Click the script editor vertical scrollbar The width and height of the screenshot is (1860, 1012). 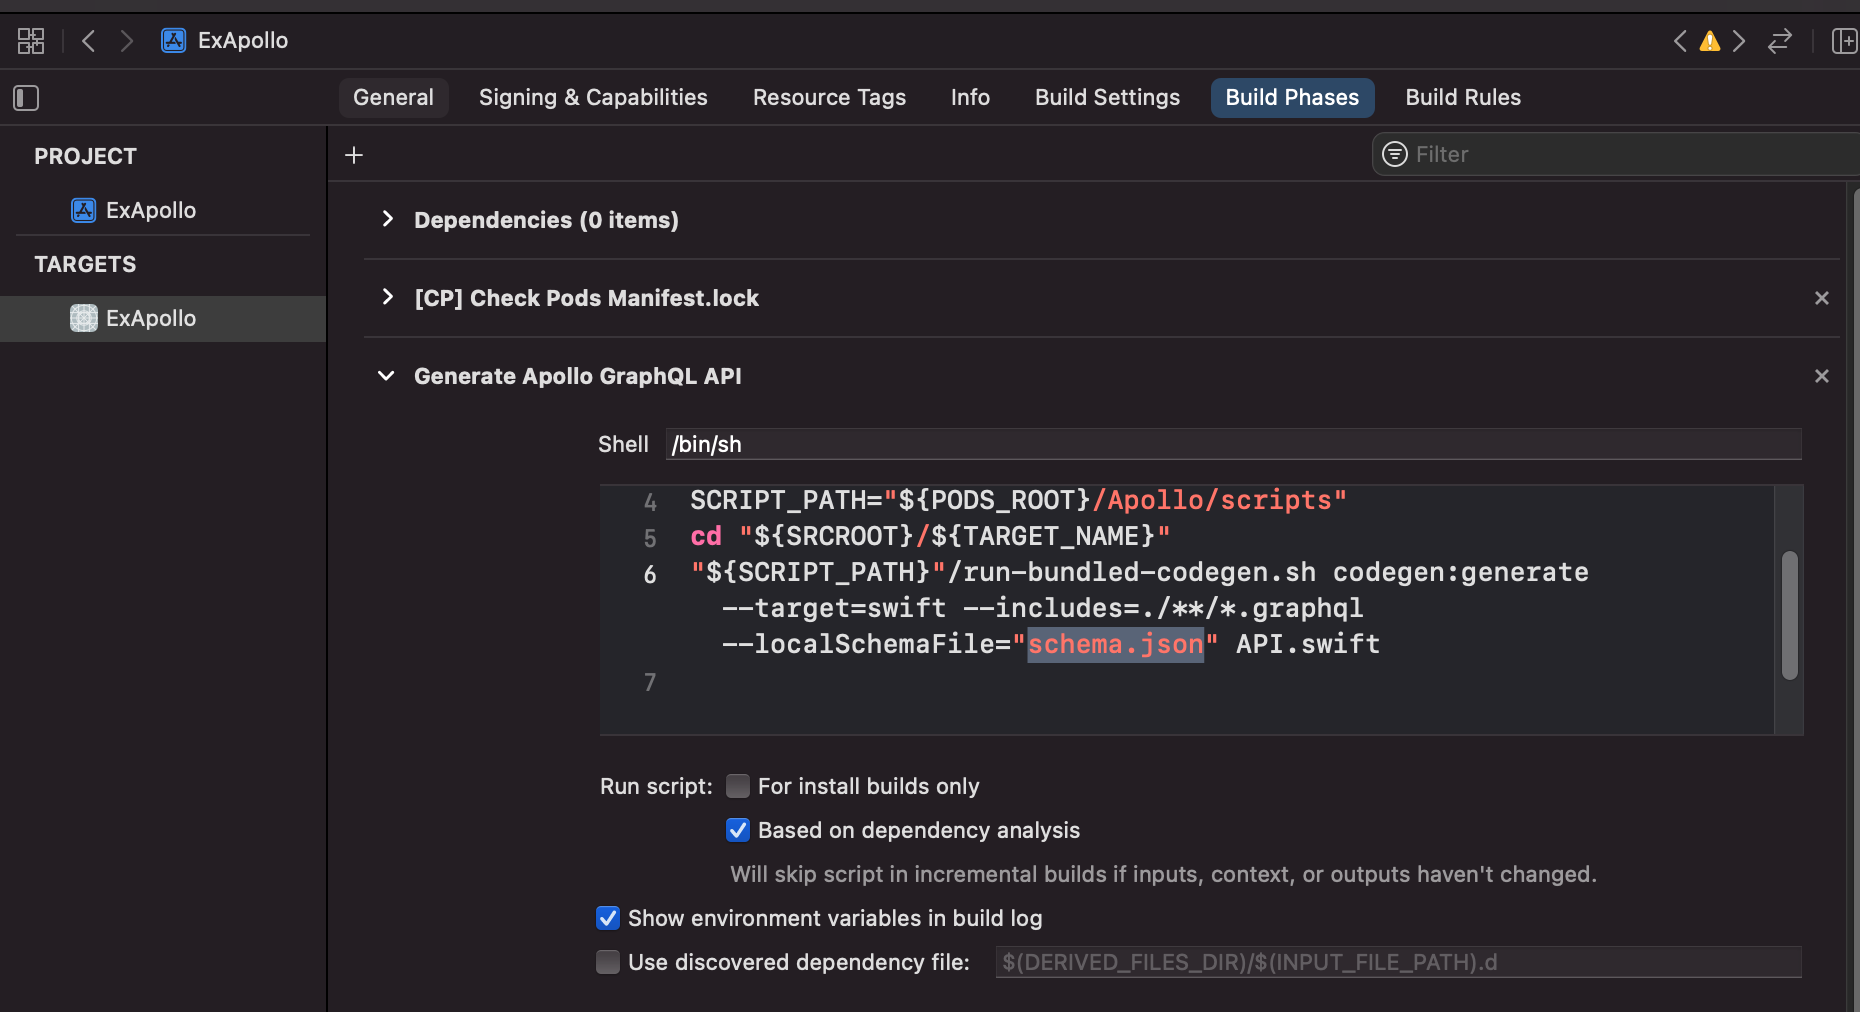1790,616
